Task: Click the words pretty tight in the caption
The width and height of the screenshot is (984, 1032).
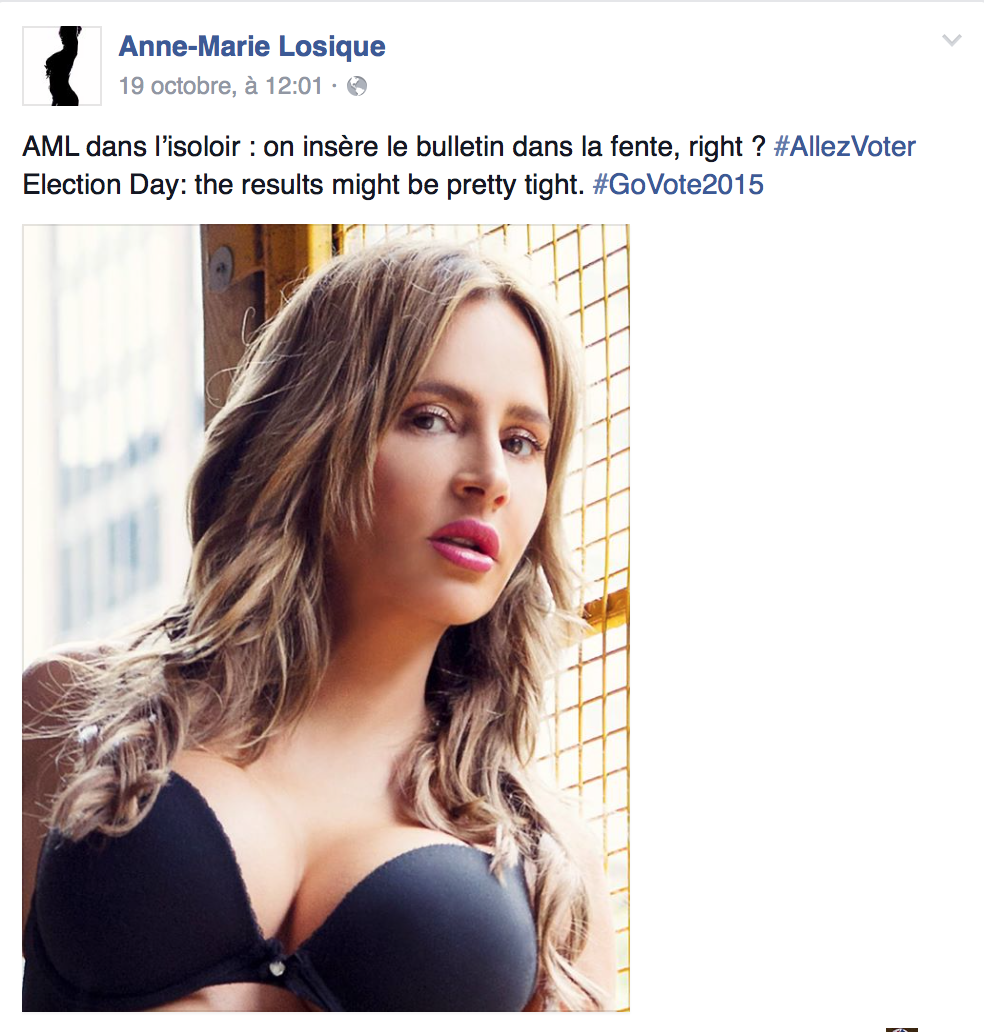Action: 515,186
